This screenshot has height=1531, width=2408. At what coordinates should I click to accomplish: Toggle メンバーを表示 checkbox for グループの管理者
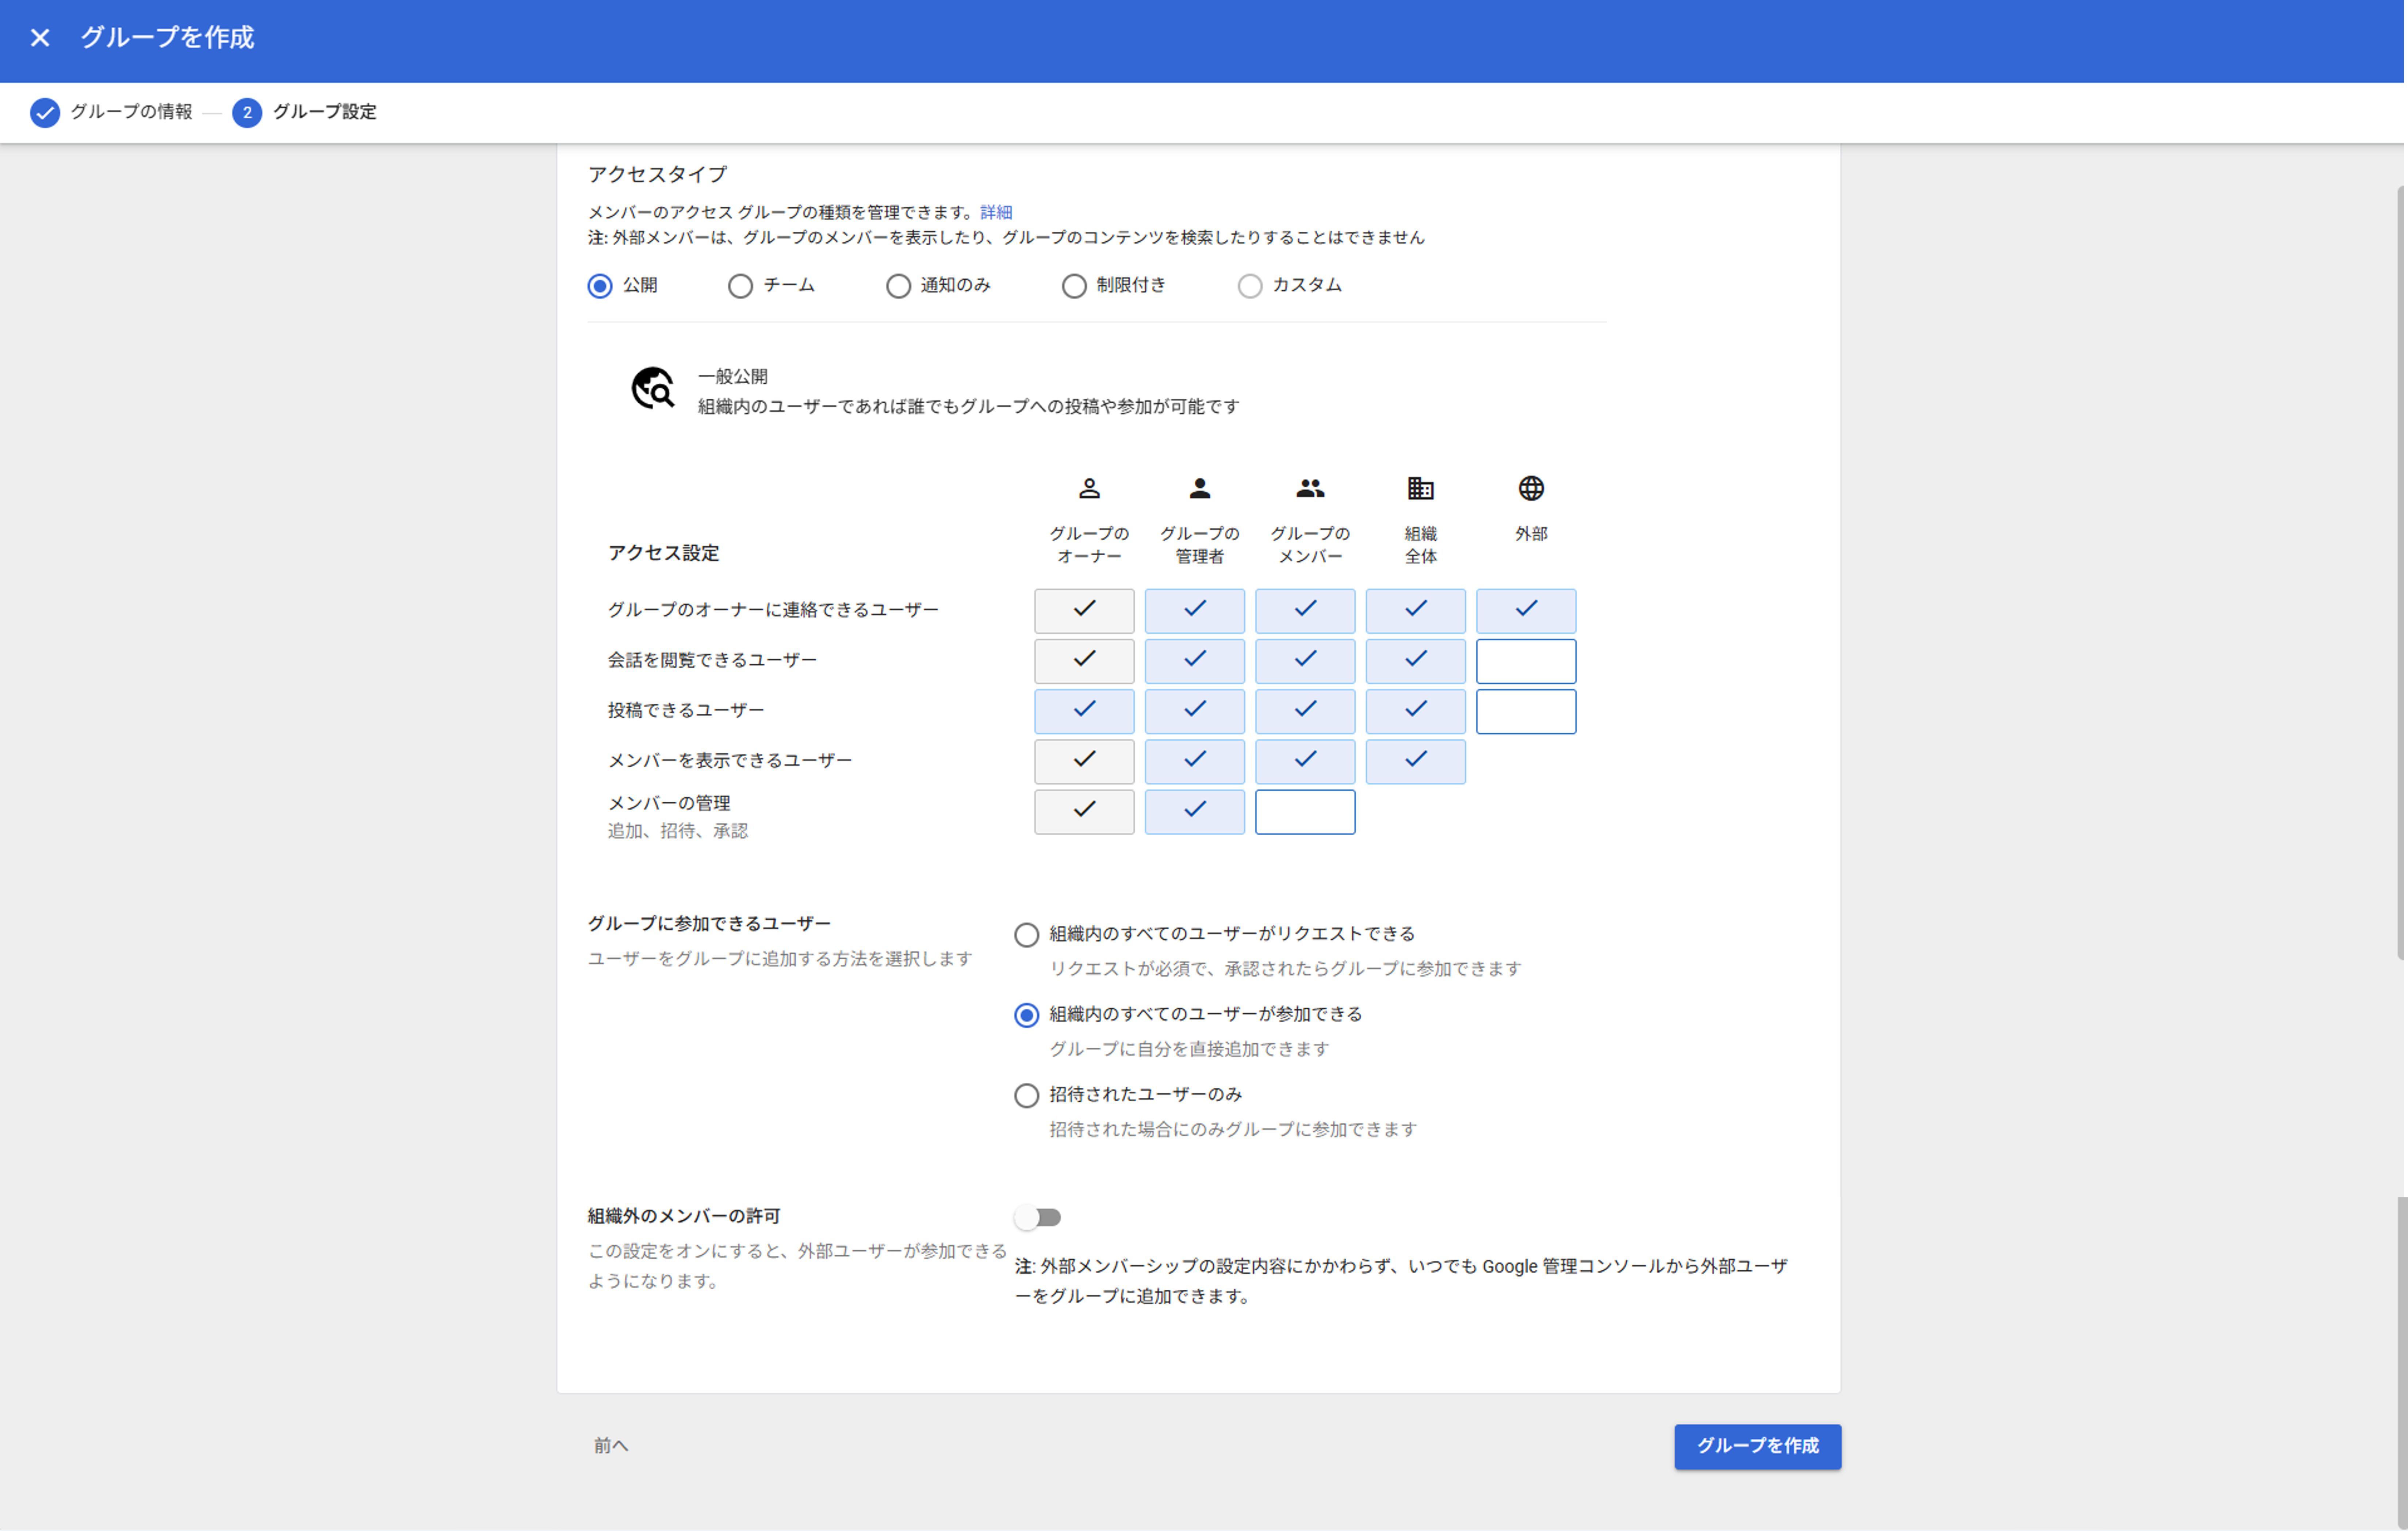coord(1195,761)
